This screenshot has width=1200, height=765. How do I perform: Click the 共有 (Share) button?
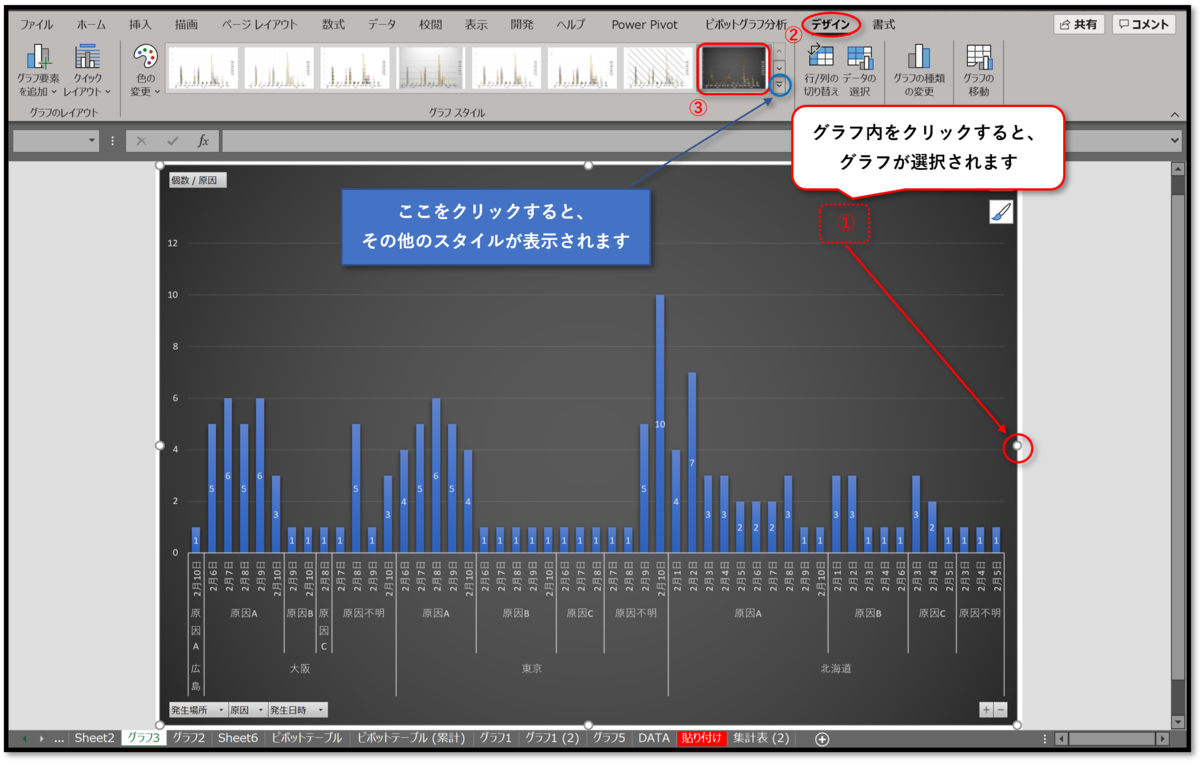click(1078, 23)
